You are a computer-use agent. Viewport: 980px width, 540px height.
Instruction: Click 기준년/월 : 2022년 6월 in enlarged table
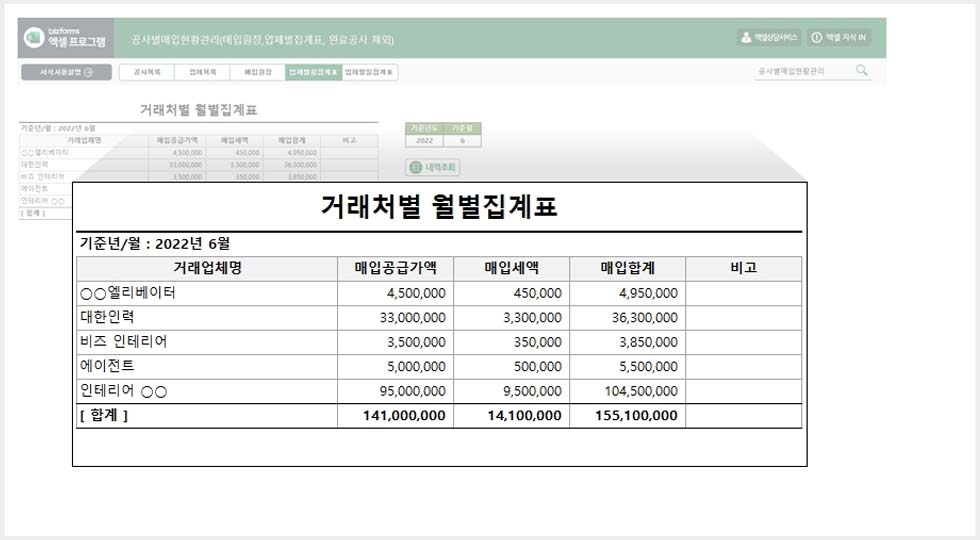tap(155, 244)
